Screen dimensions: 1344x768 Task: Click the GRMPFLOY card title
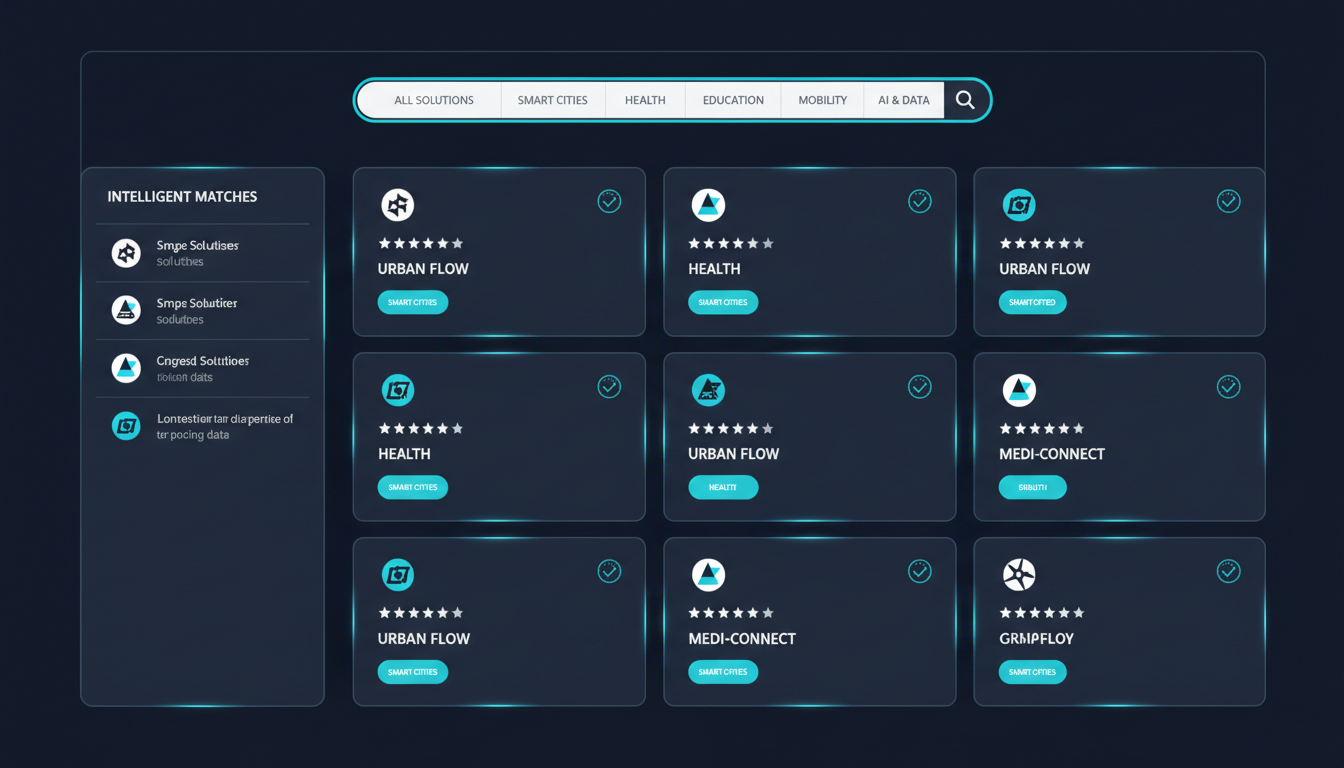(x=1036, y=639)
